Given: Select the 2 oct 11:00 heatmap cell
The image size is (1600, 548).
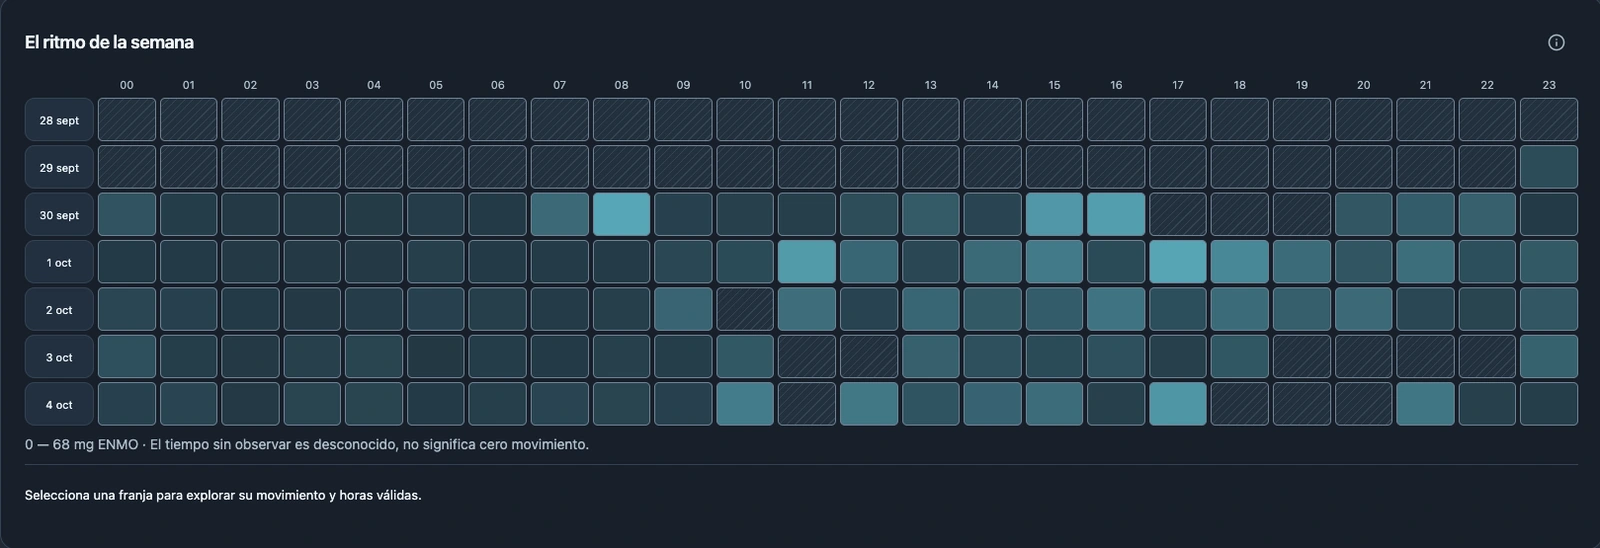Looking at the screenshot, I should point(807,310).
